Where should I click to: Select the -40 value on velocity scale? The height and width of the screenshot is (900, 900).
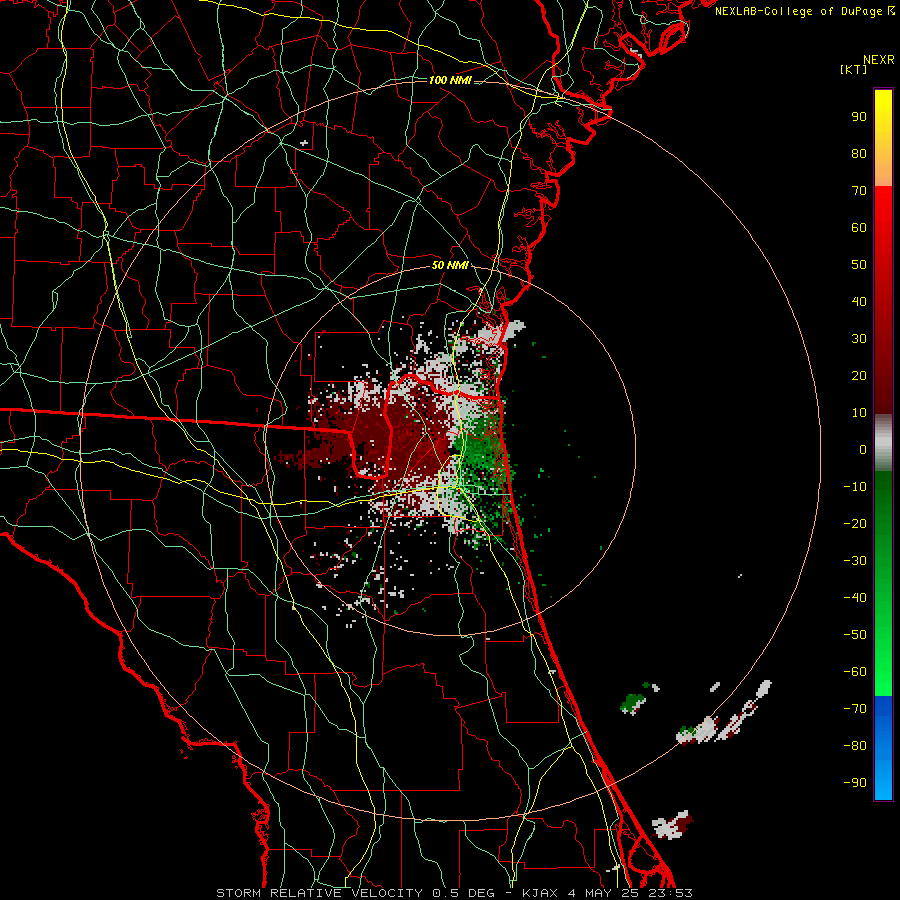tap(855, 598)
